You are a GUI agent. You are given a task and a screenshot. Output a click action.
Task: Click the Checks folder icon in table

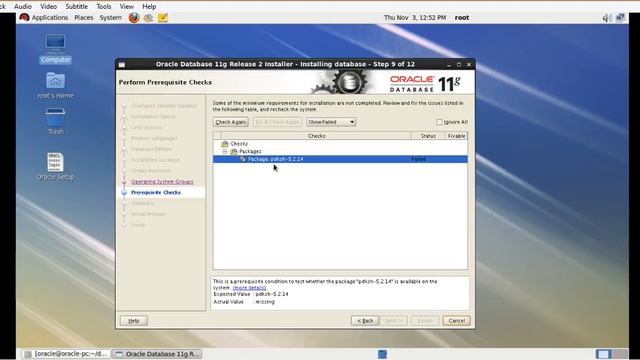(x=224, y=144)
